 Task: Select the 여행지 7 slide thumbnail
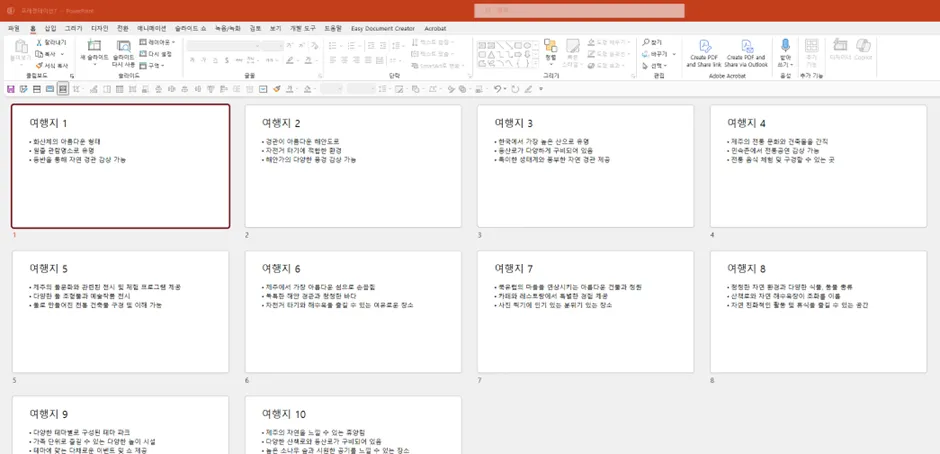pyautogui.click(x=585, y=312)
